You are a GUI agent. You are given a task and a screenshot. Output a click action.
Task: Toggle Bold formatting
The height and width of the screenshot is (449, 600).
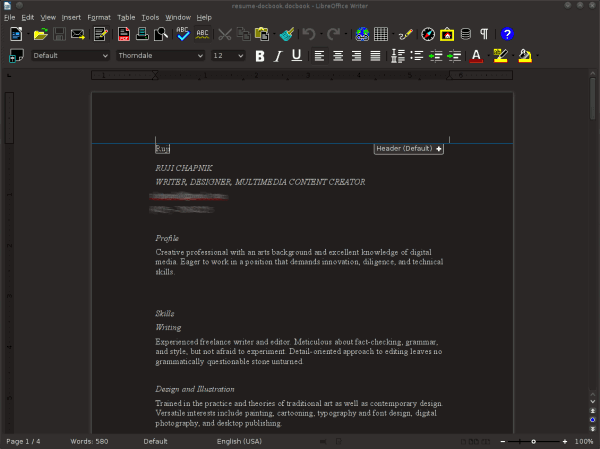coord(260,56)
